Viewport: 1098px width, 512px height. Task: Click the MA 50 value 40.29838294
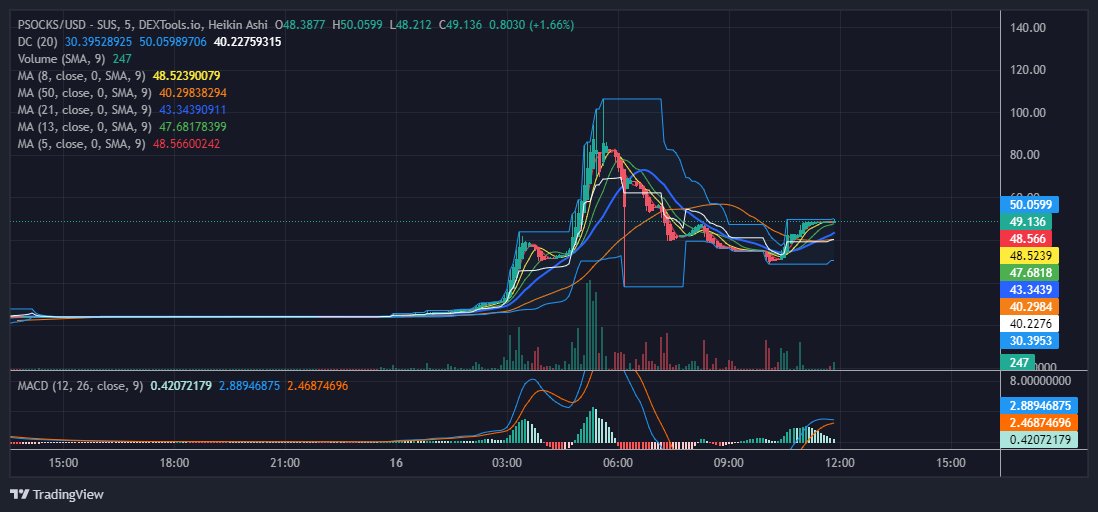click(x=191, y=92)
